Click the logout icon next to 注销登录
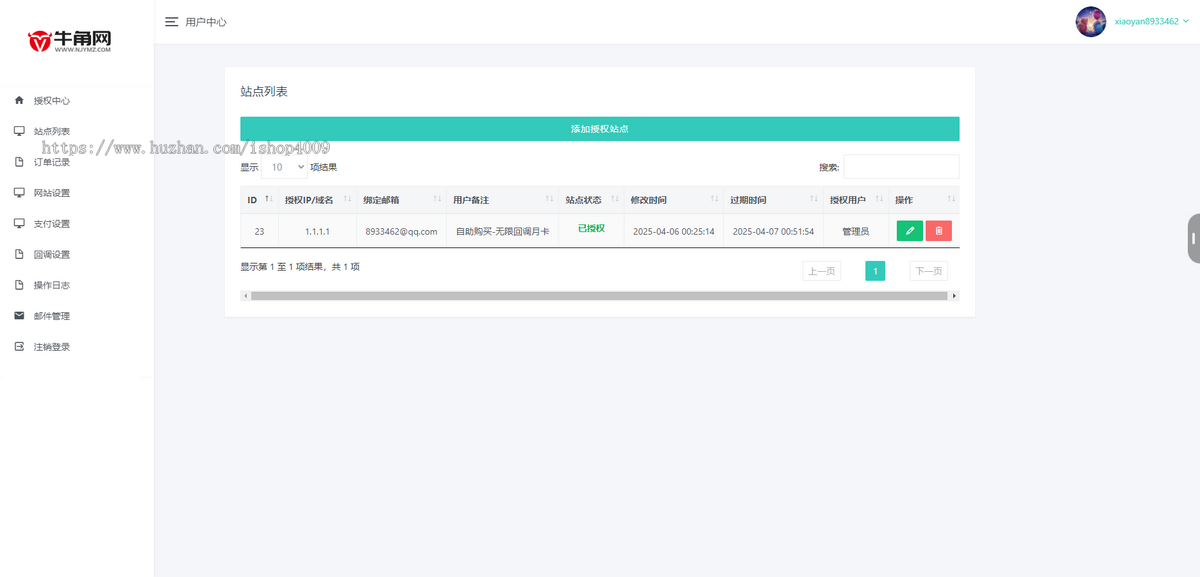1200x577 pixels. 19,346
